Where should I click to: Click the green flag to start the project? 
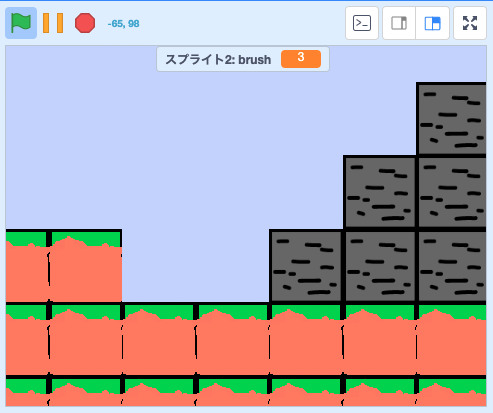(x=21, y=23)
